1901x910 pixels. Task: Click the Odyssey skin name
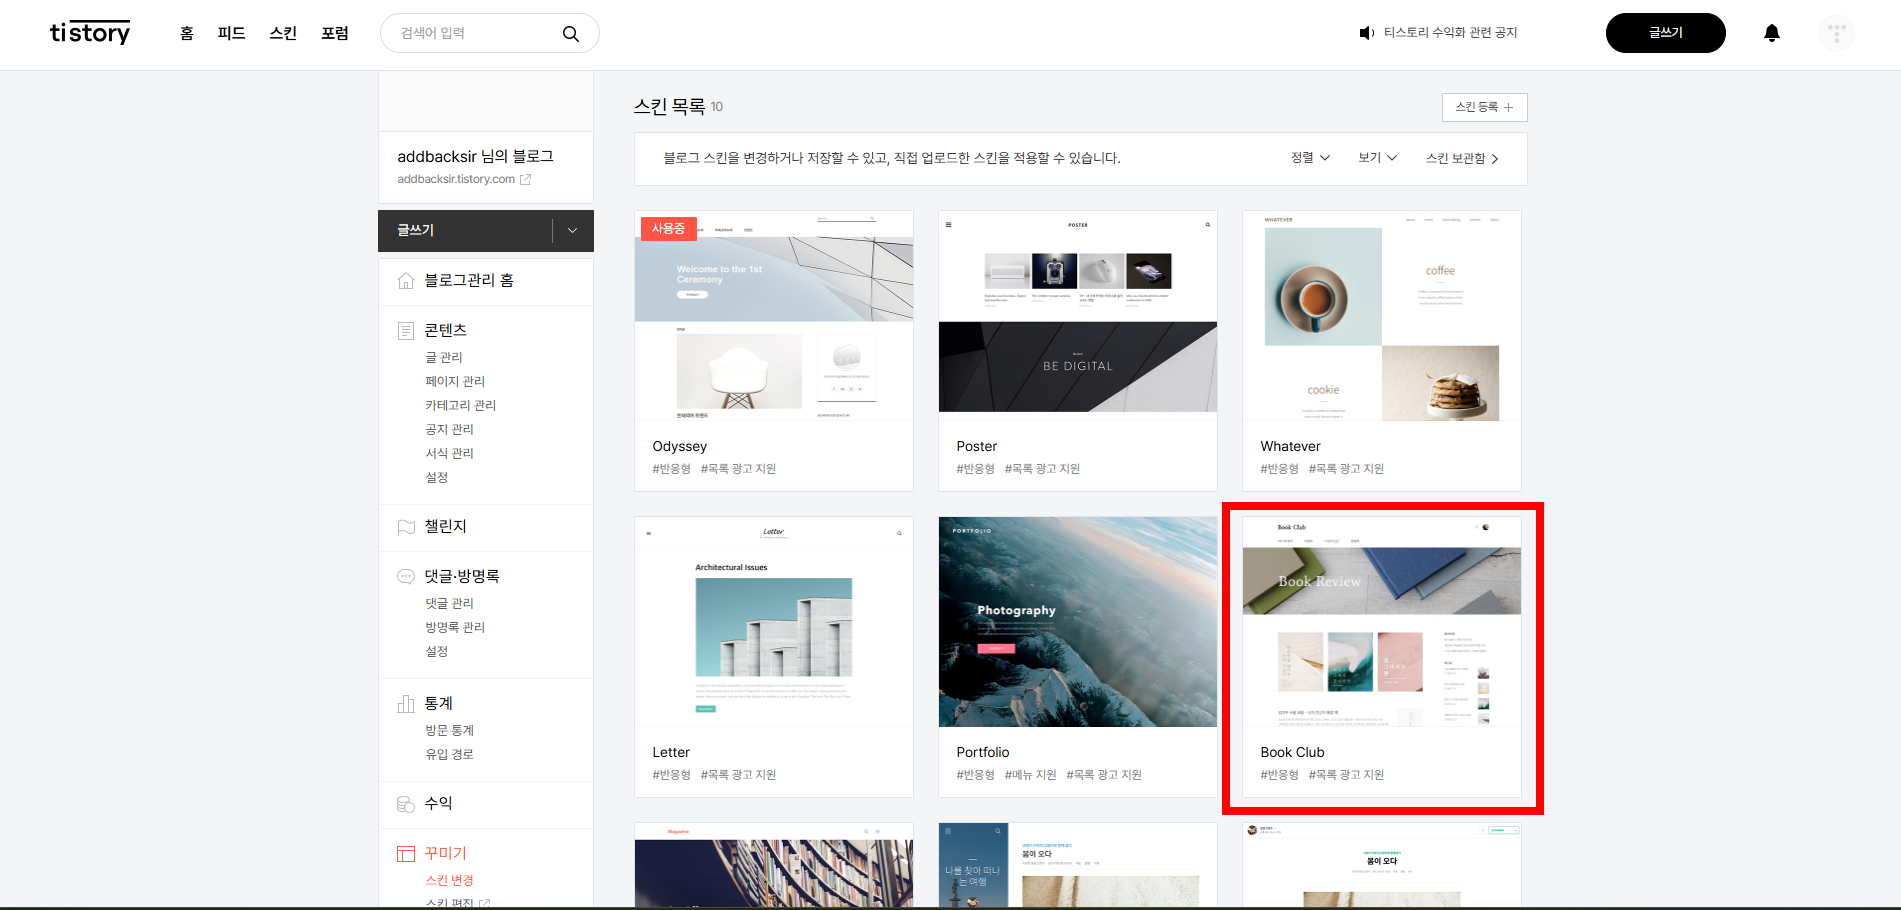click(x=680, y=447)
